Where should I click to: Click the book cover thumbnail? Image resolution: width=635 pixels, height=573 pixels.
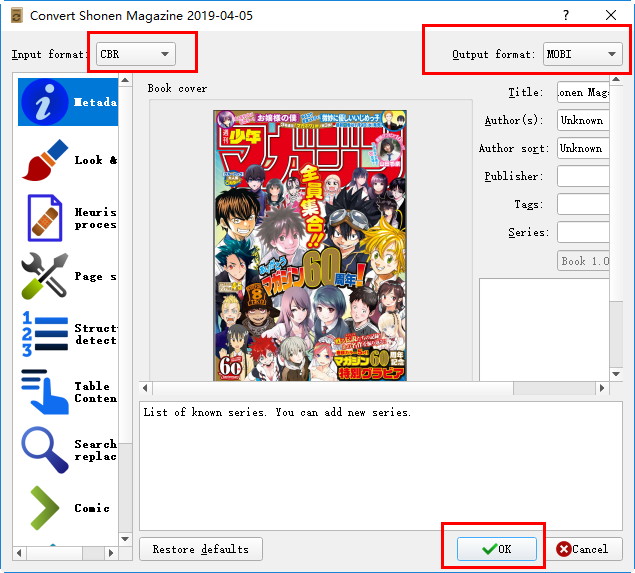pos(310,245)
